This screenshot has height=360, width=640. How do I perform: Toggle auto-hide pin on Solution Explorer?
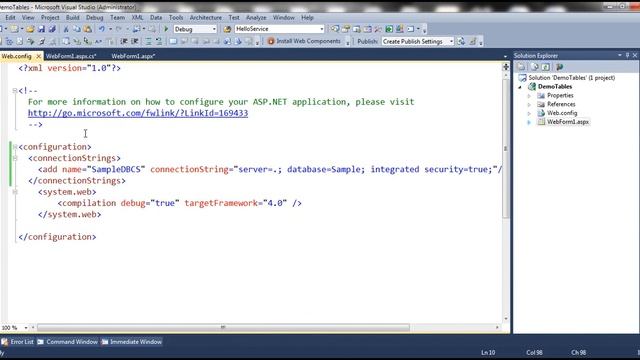pos(627,55)
